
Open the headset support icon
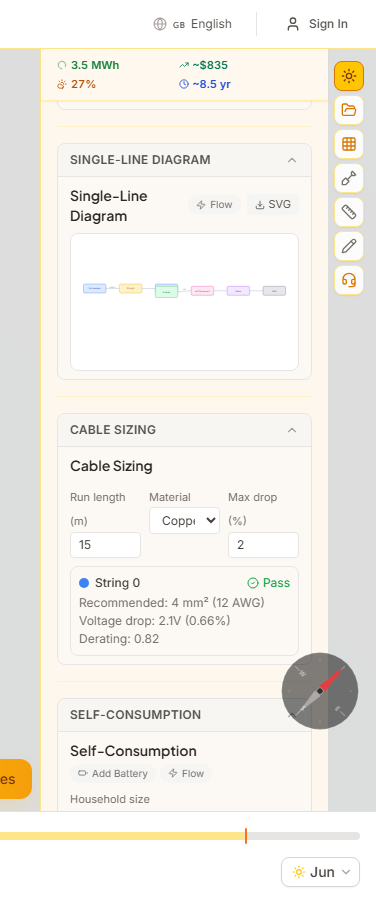click(349, 280)
